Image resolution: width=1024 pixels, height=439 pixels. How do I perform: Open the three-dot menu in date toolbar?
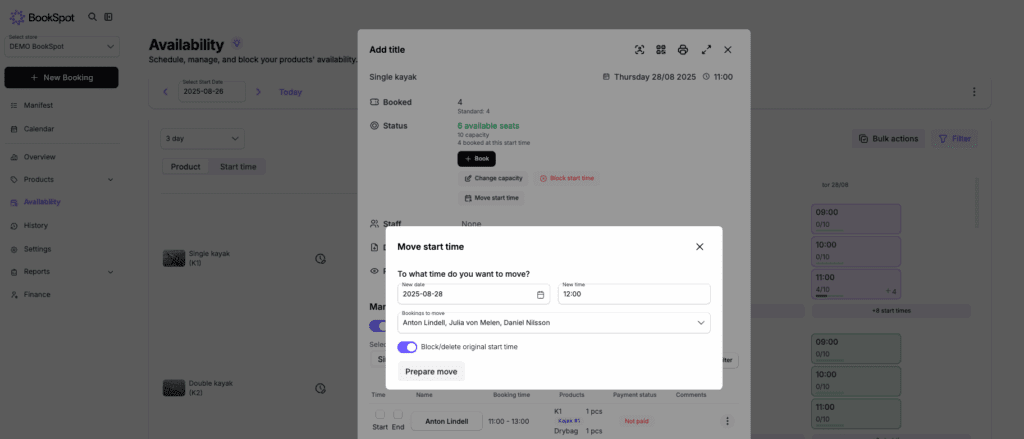974,92
